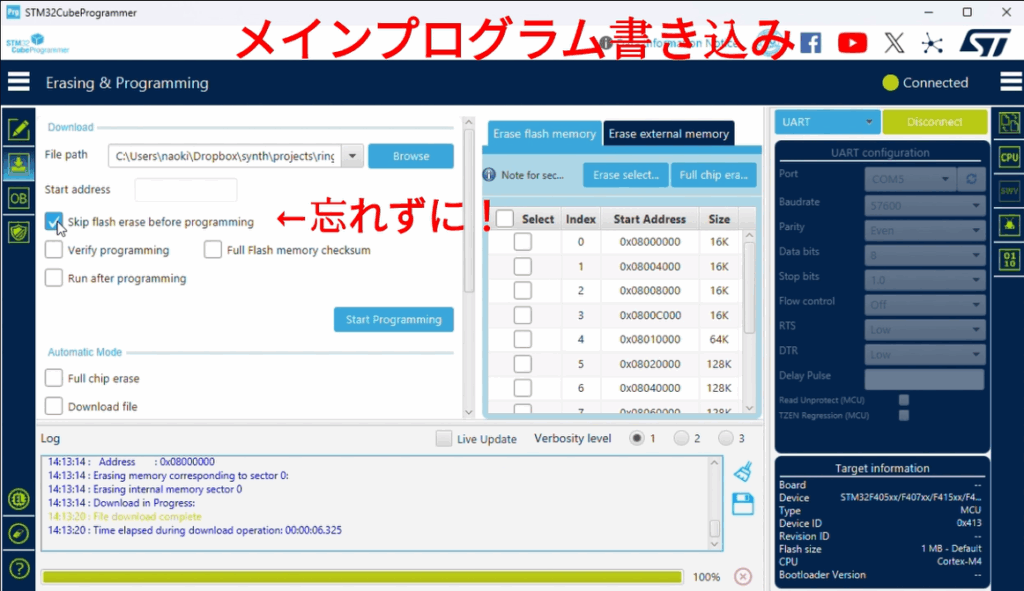Open the bug debug icon on right
Image resolution: width=1024 pixels, height=591 pixels.
point(1010,225)
